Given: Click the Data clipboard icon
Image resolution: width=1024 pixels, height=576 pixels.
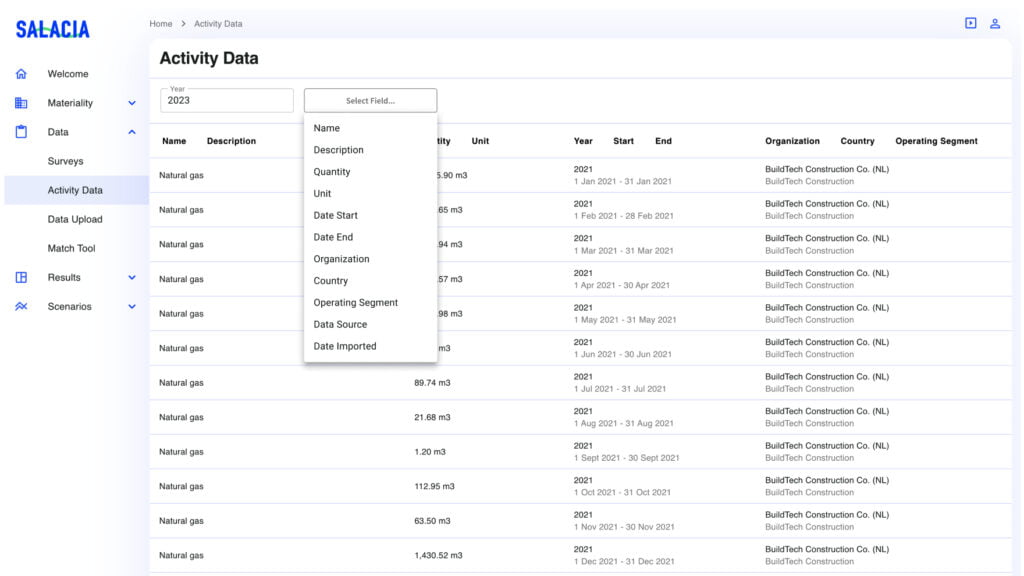Looking at the screenshot, I should point(21,132).
